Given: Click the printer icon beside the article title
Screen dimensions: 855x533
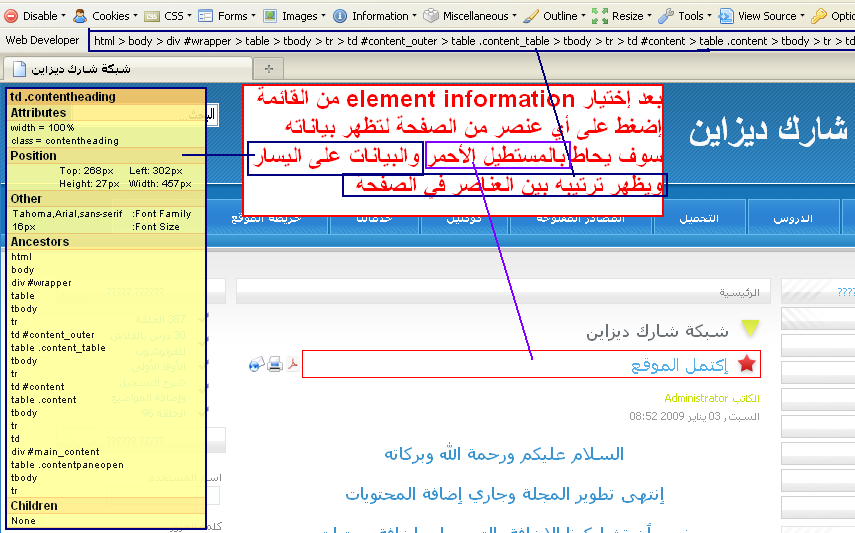Looking at the screenshot, I should coord(275,365).
